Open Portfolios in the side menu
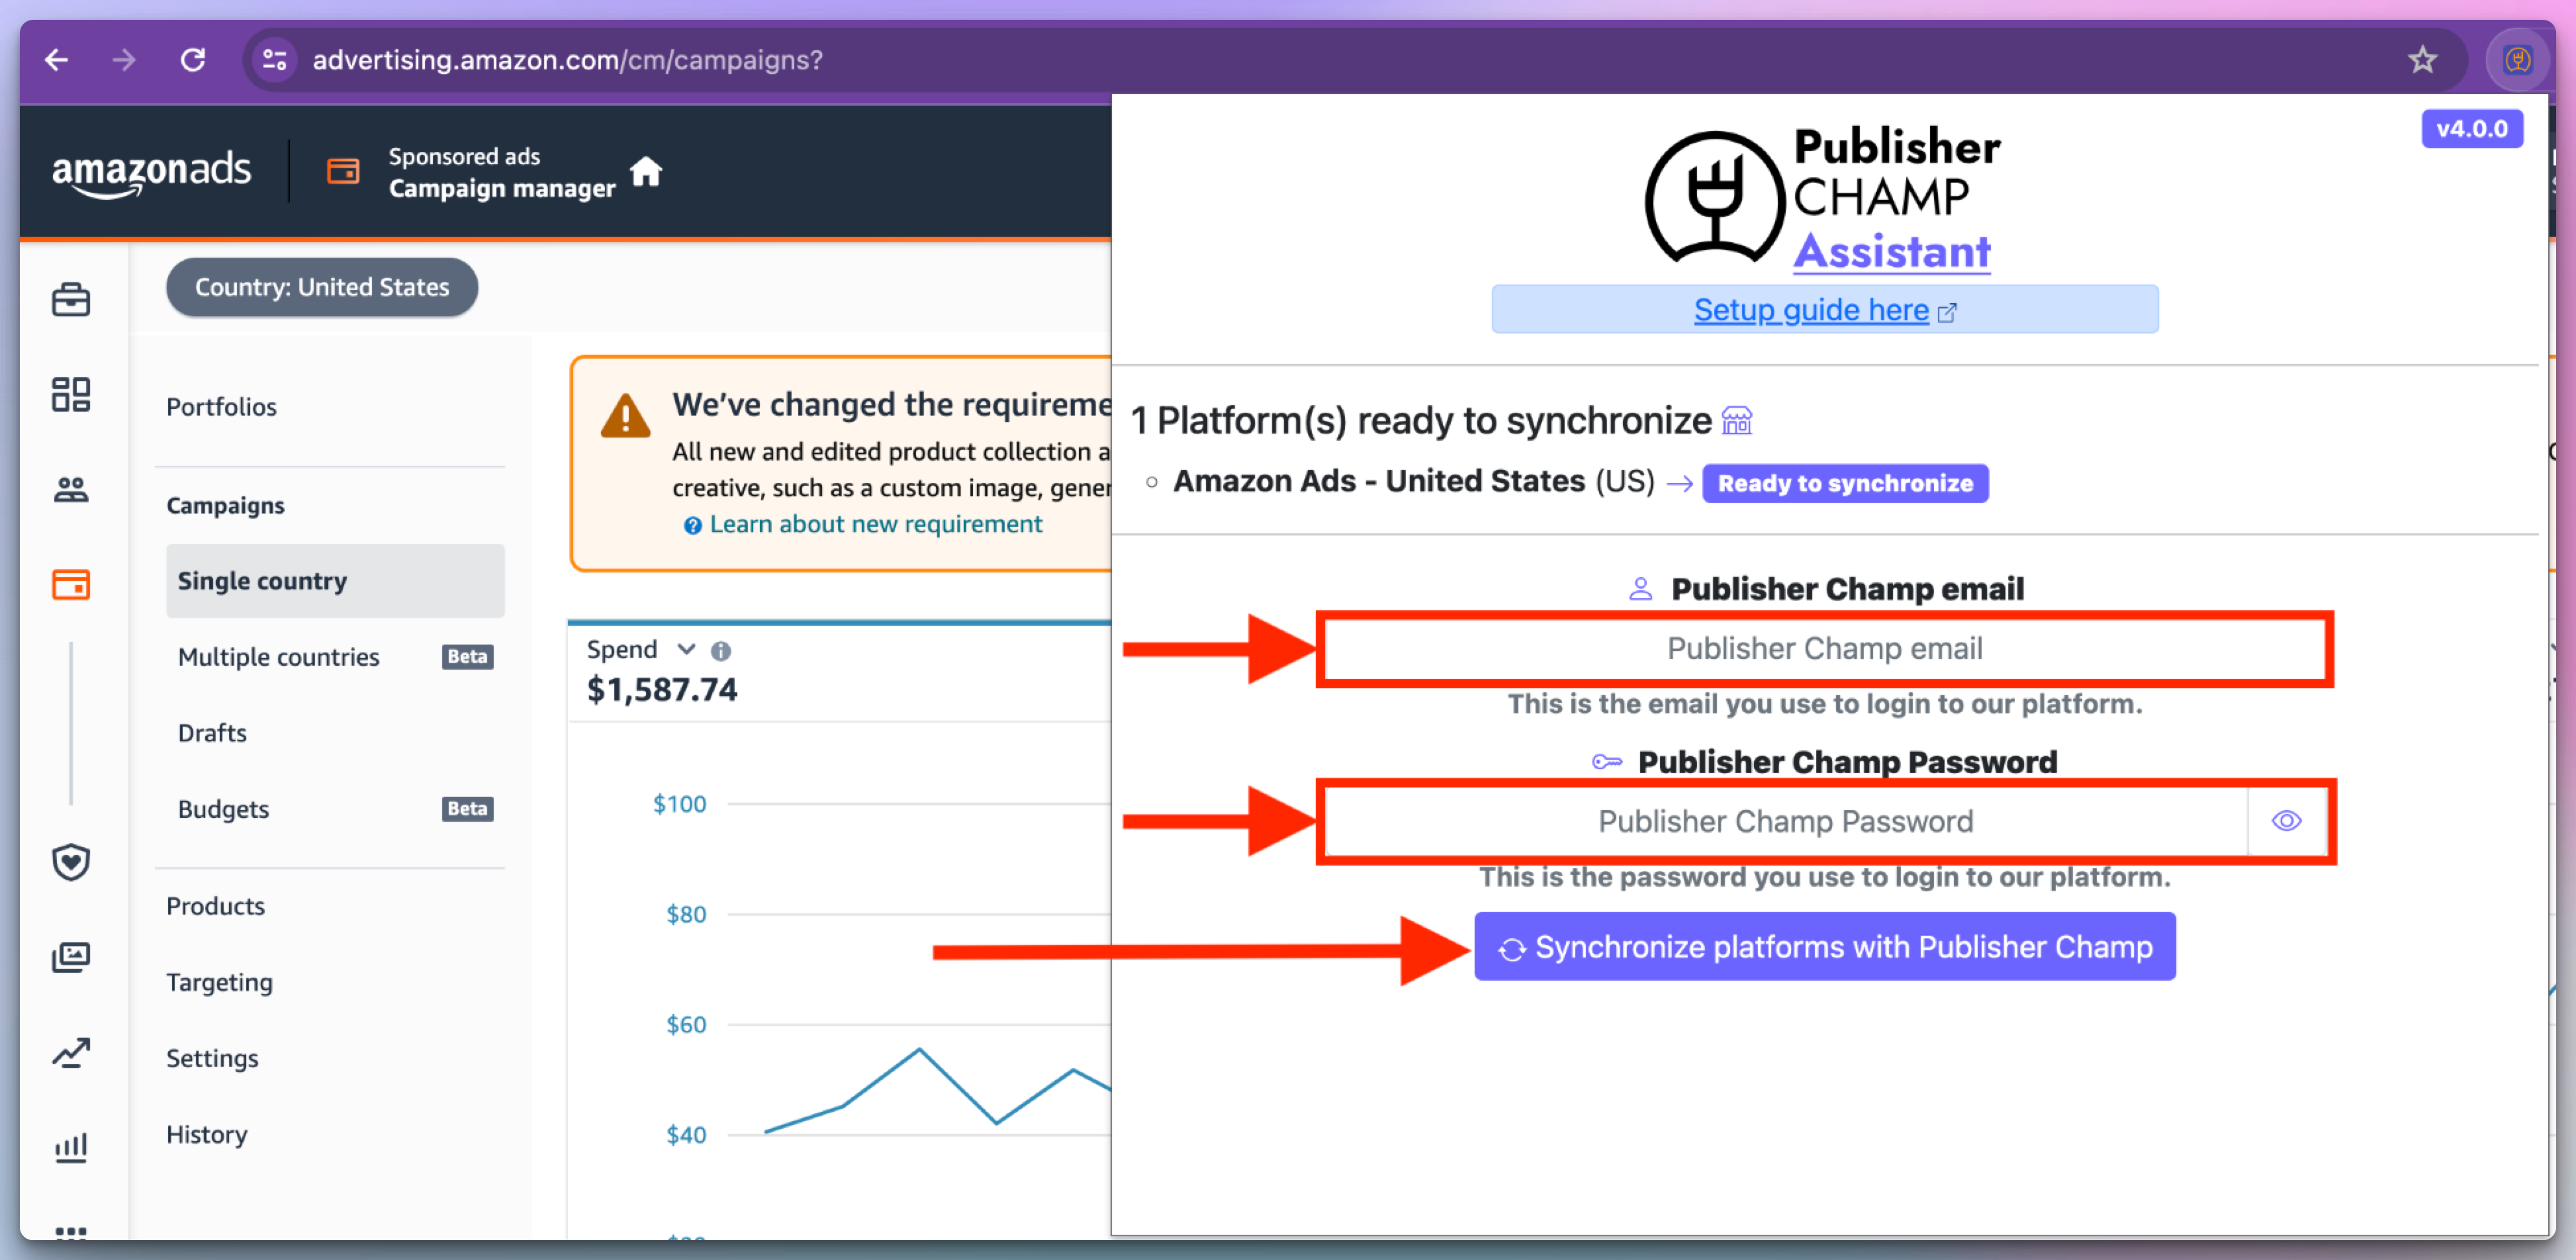This screenshot has width=2576, height=1260. coord(221,407)
